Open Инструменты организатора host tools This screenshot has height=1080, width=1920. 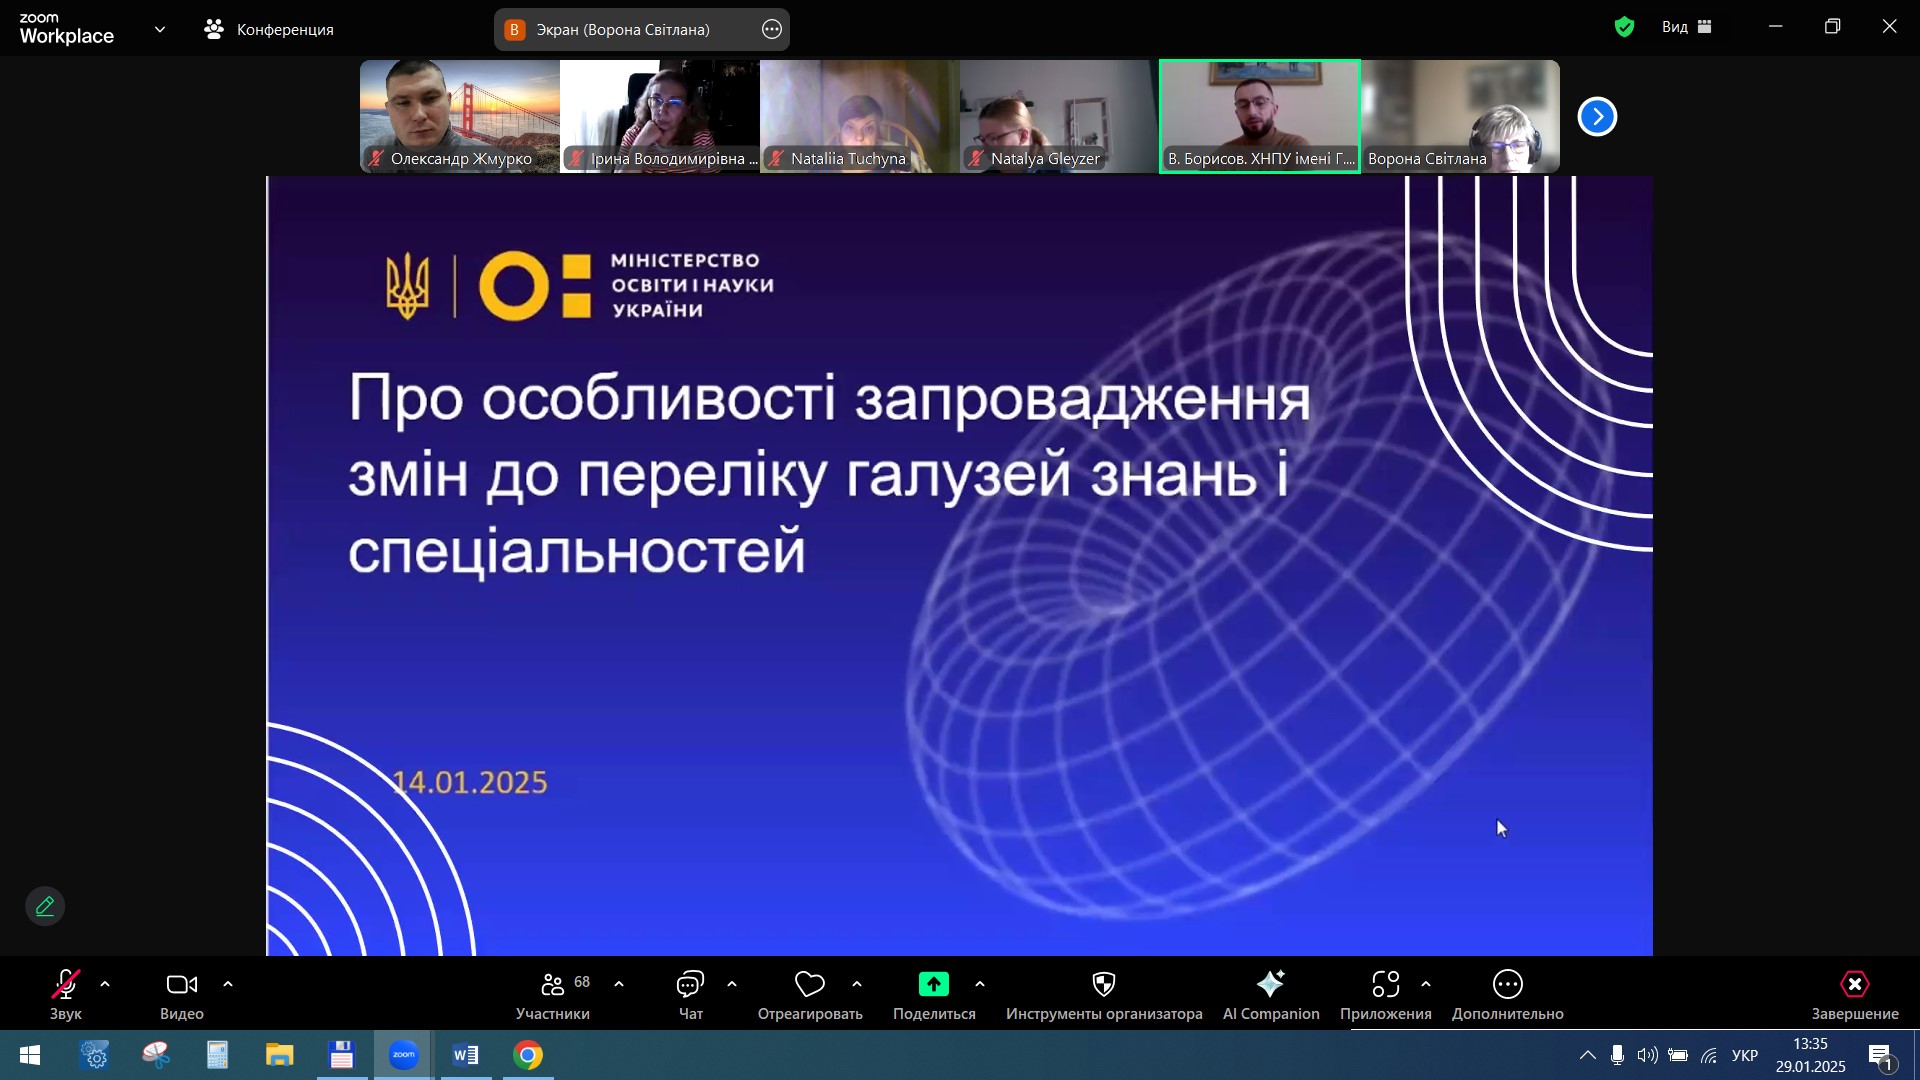click(x=1104, y=994)
